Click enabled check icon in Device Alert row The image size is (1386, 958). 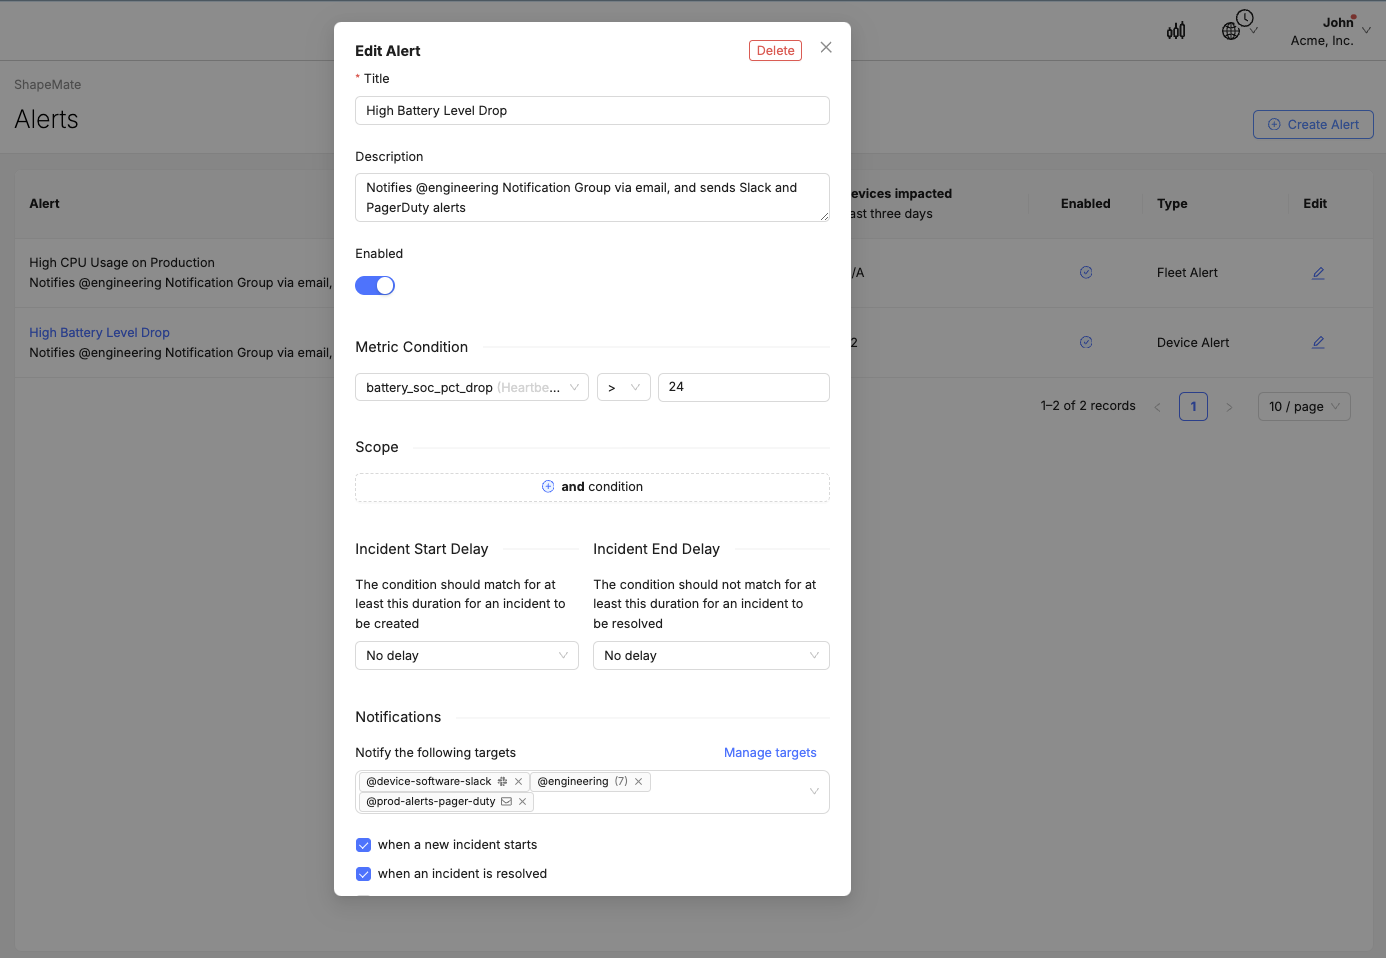pos(1086,342)
